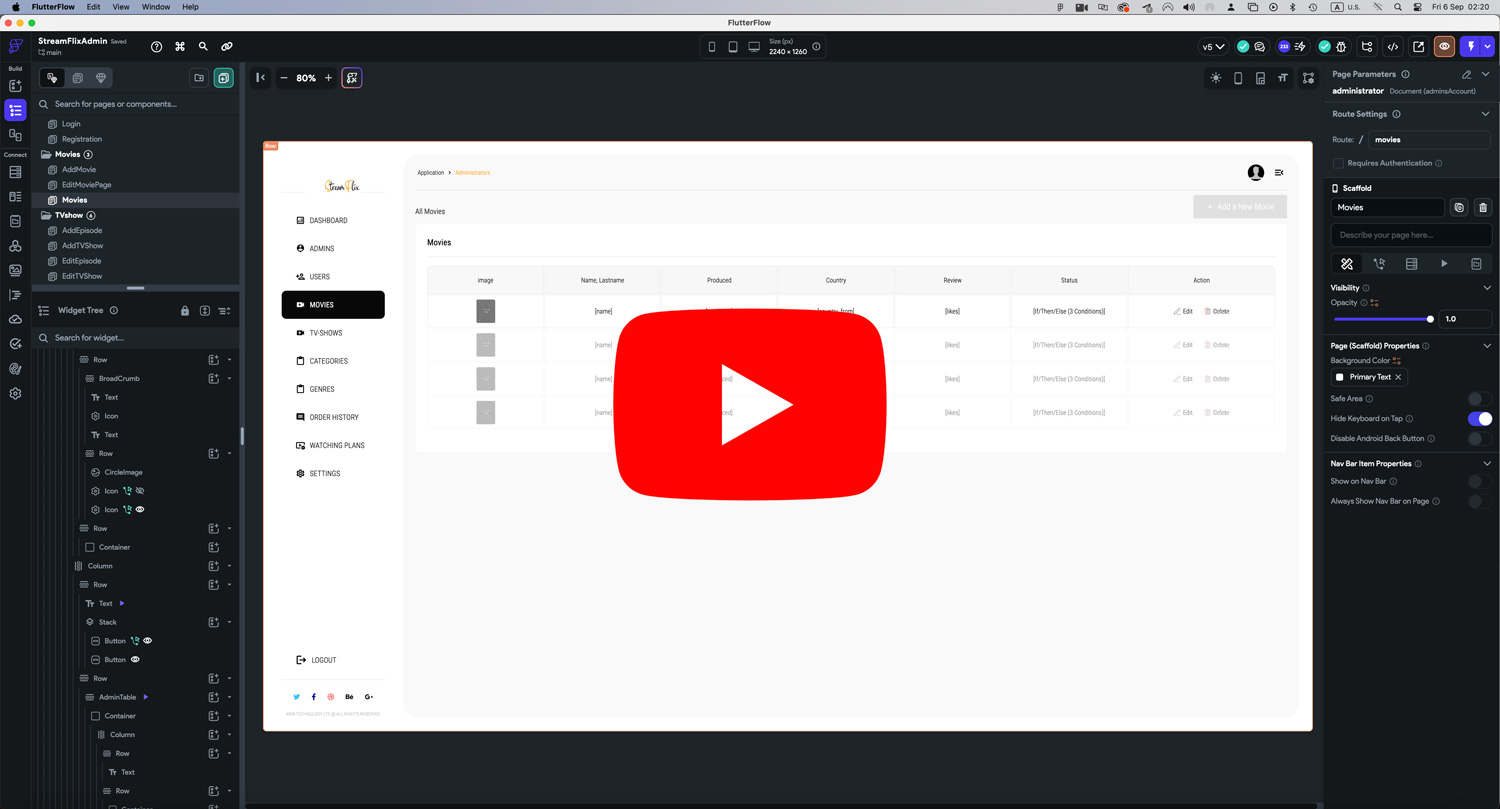
Task: Open the View Code icon
Action: [x=1393, y=47]
